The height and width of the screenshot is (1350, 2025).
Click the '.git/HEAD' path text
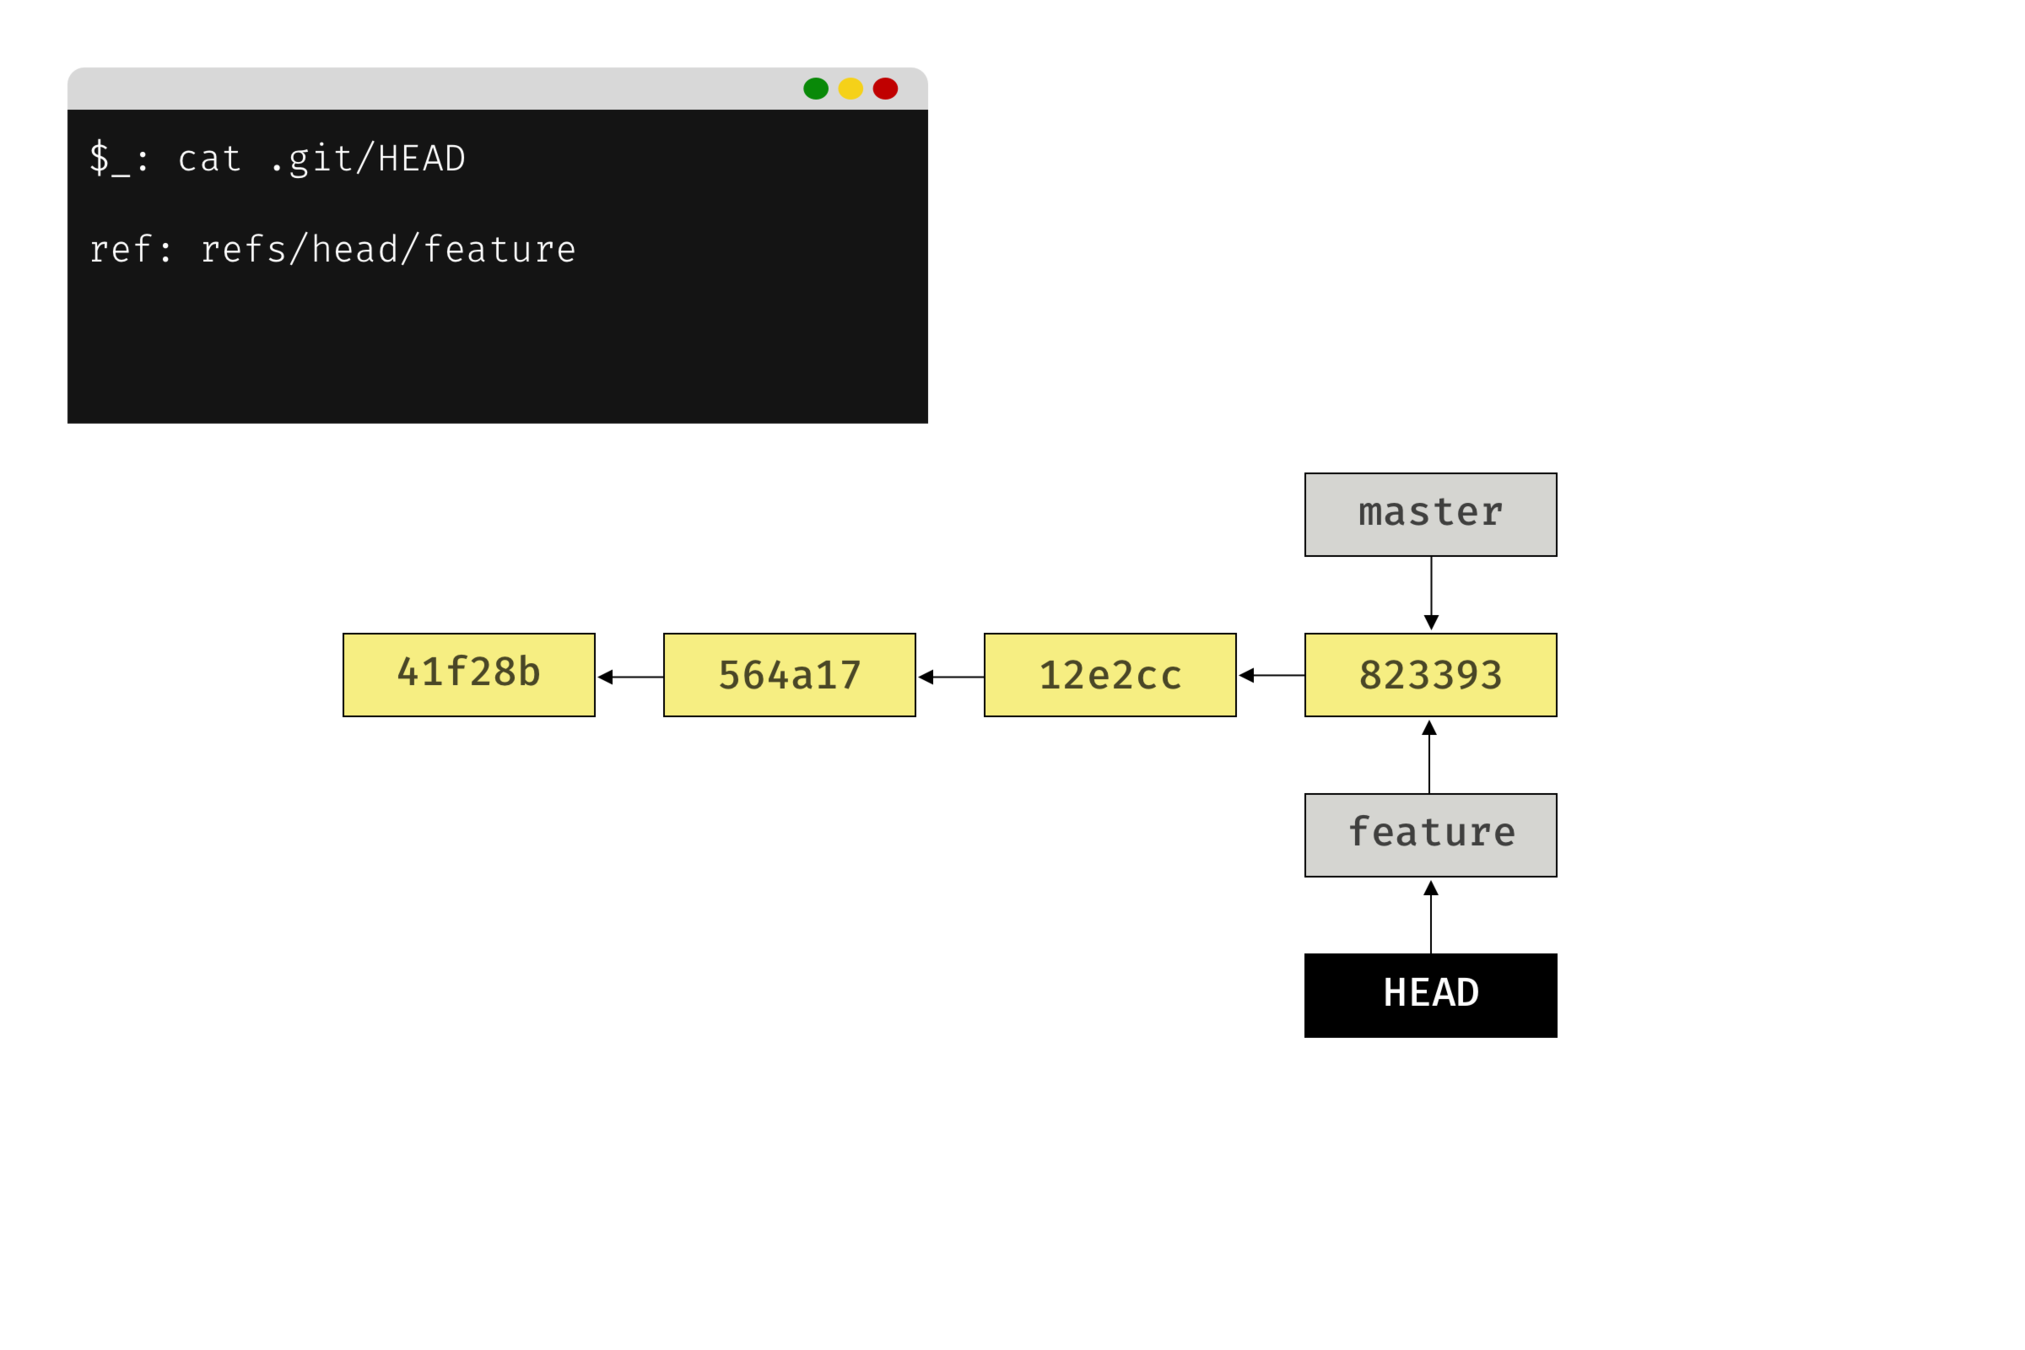click(367, 159)
